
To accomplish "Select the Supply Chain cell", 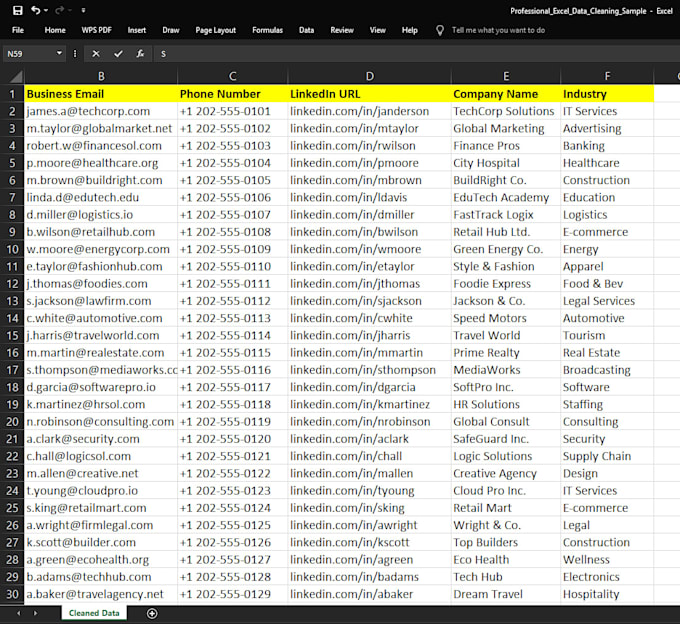I will (607, 456).
